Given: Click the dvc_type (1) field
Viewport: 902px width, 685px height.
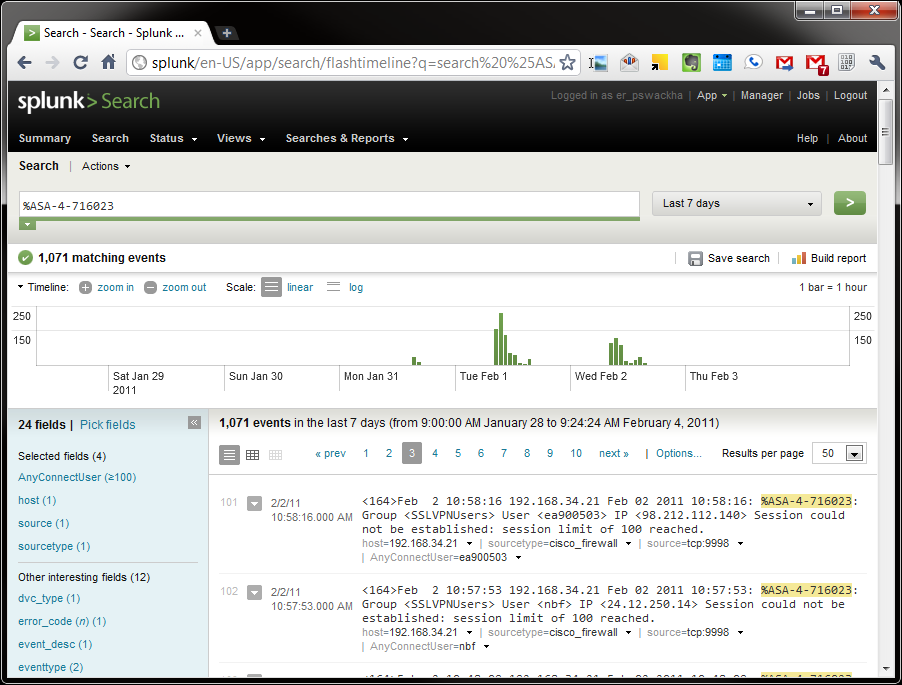Looking at the screenshot, I should [x=49, y=598].
